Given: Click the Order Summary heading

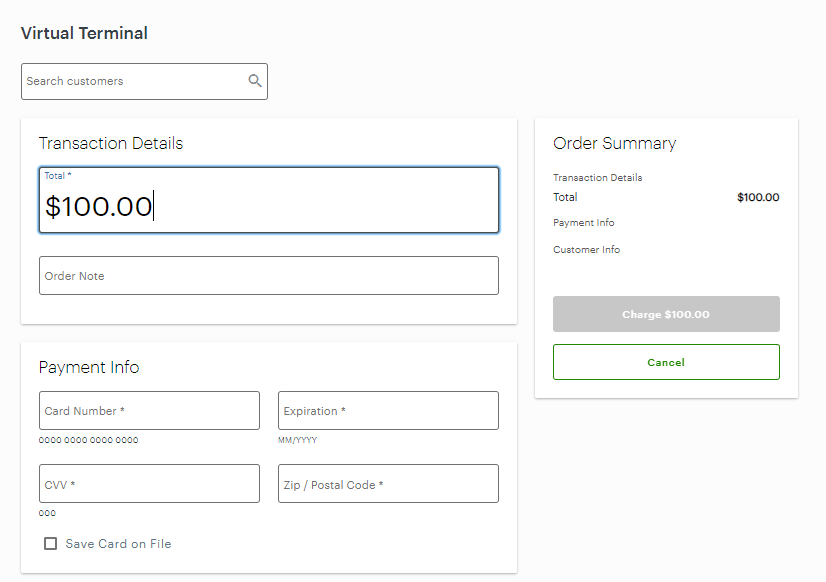Looking at the screenshot, I should coord(614,143).
